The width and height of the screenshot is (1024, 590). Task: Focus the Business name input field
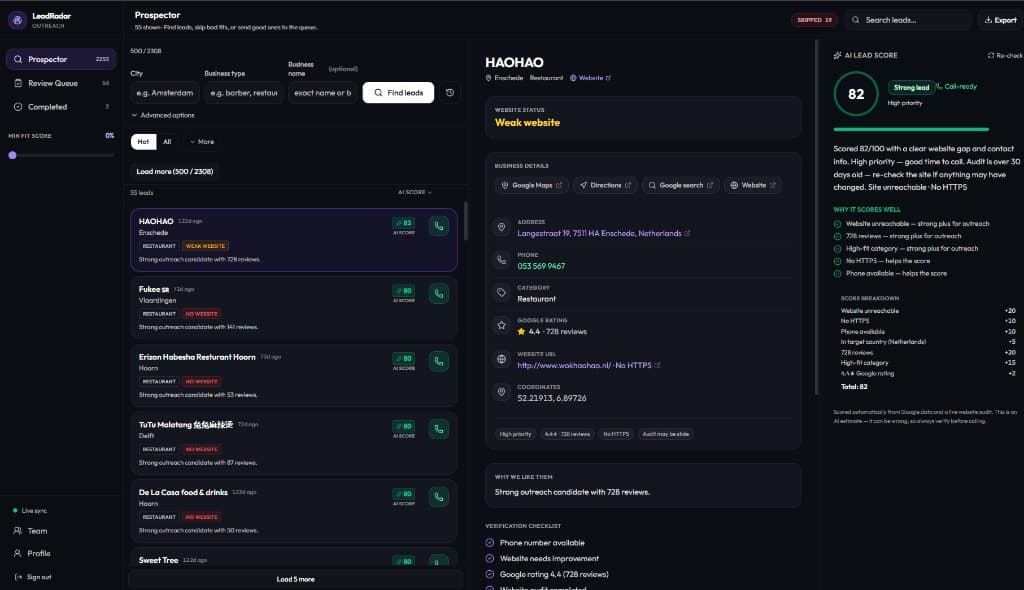pos(323,93)
